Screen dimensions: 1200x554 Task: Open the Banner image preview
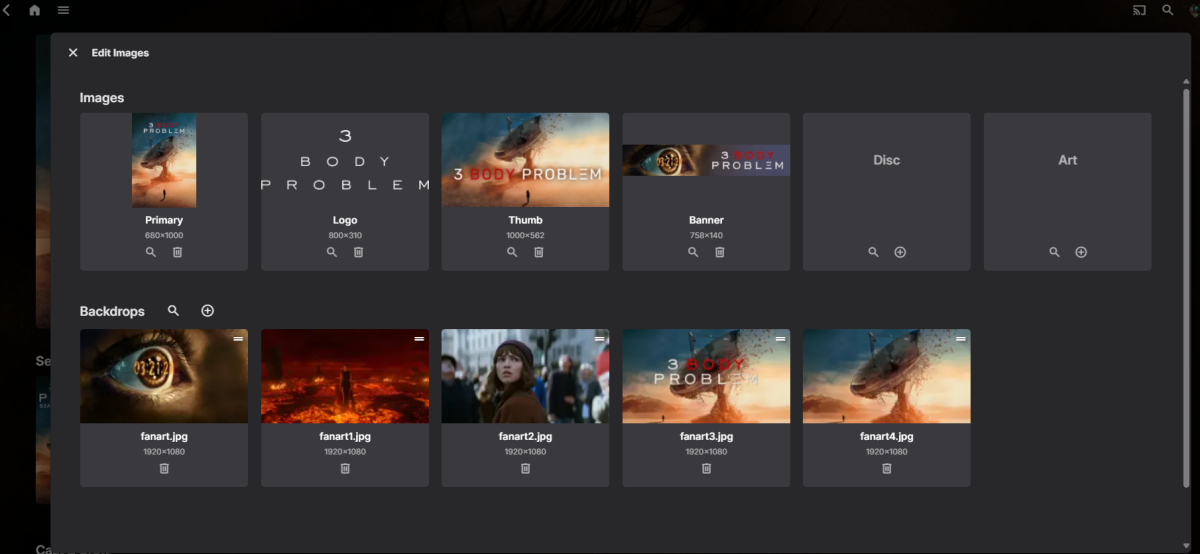point(706,160)
